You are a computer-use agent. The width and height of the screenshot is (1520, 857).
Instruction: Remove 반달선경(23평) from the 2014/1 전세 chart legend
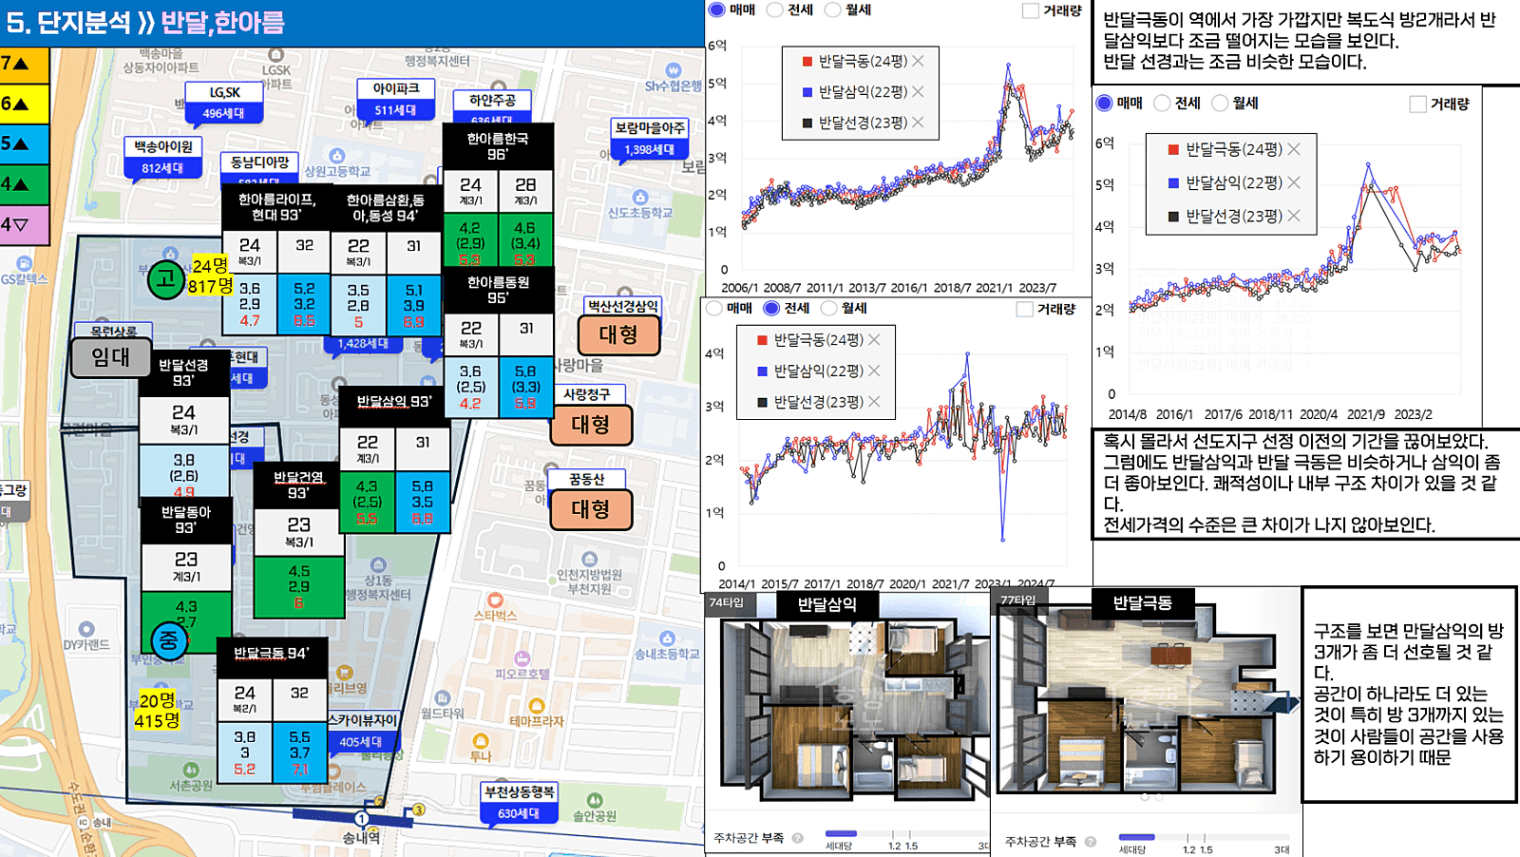pos(874,402)
